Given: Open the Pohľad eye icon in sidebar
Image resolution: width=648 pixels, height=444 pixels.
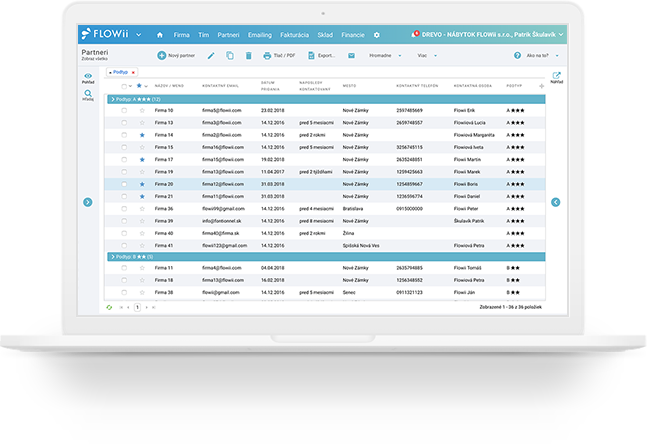Looking at the screenshot, I should click(88, 76).
